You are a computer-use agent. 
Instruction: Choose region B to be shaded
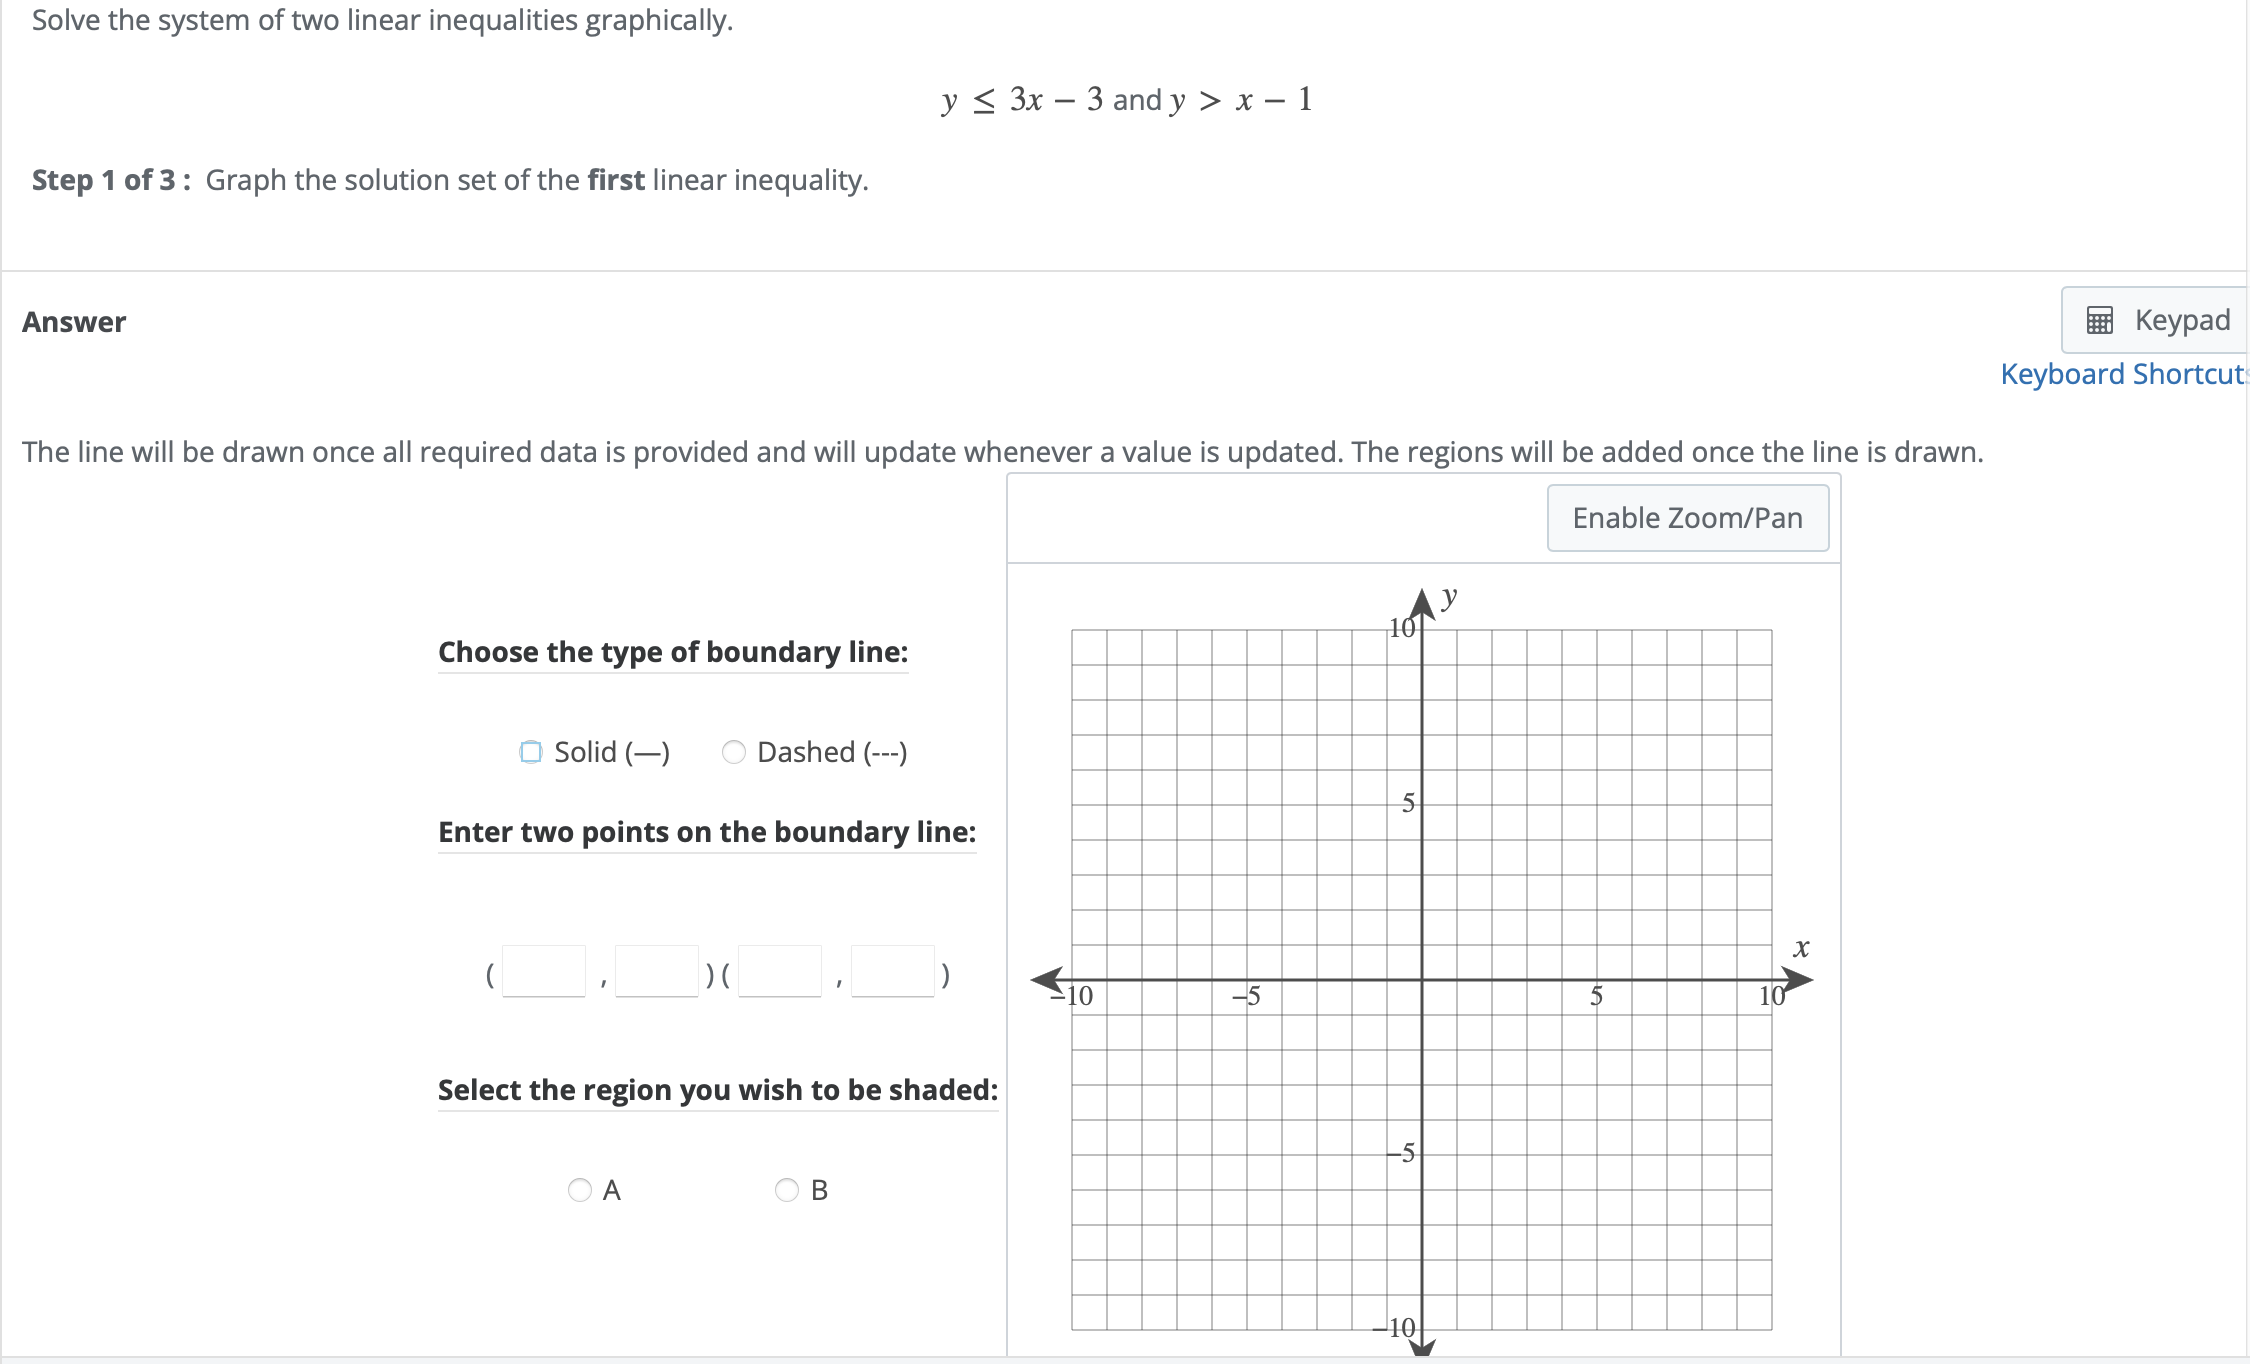[x=788, y=1190]
